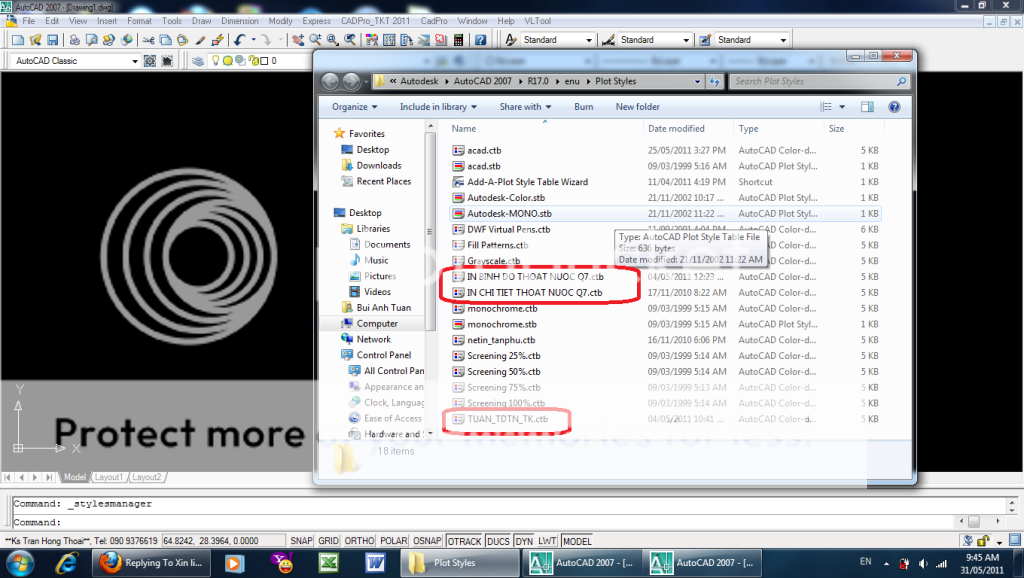Image resolution: width=1024 pixels, height=578 pixels.
Task: Activate the Zoom Realtime tool
Action: tap(315, 40)
